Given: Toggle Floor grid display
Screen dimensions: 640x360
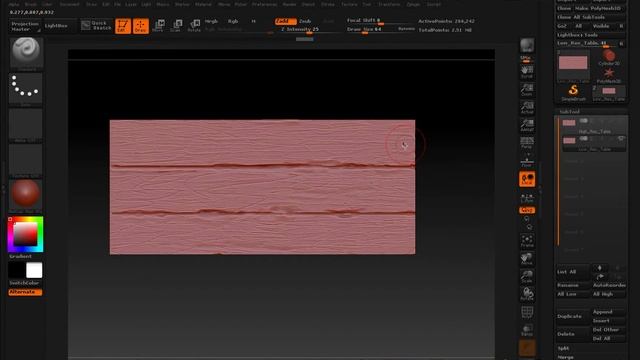Looking at the screenshot, I should [x=527, y=162].
